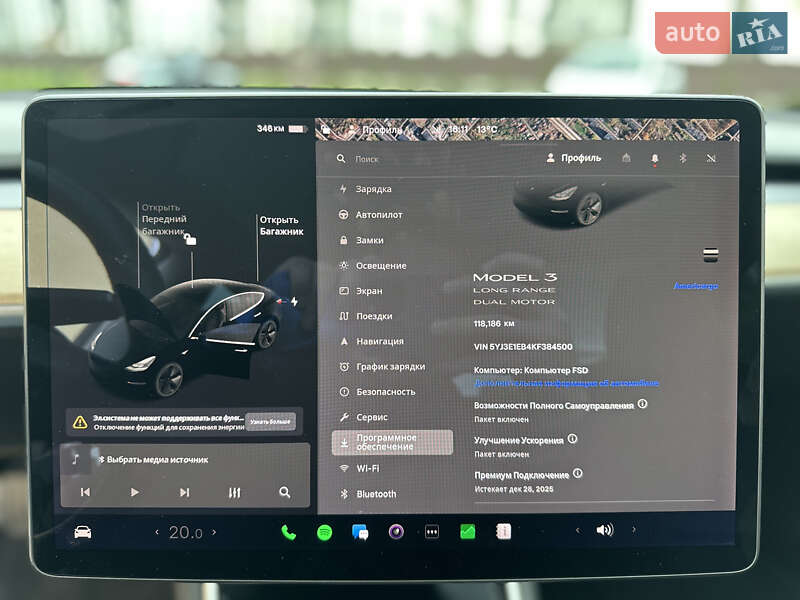Tap the car controls icon in dock
This screenshot has width=800, height=600.
click(83, 532)
